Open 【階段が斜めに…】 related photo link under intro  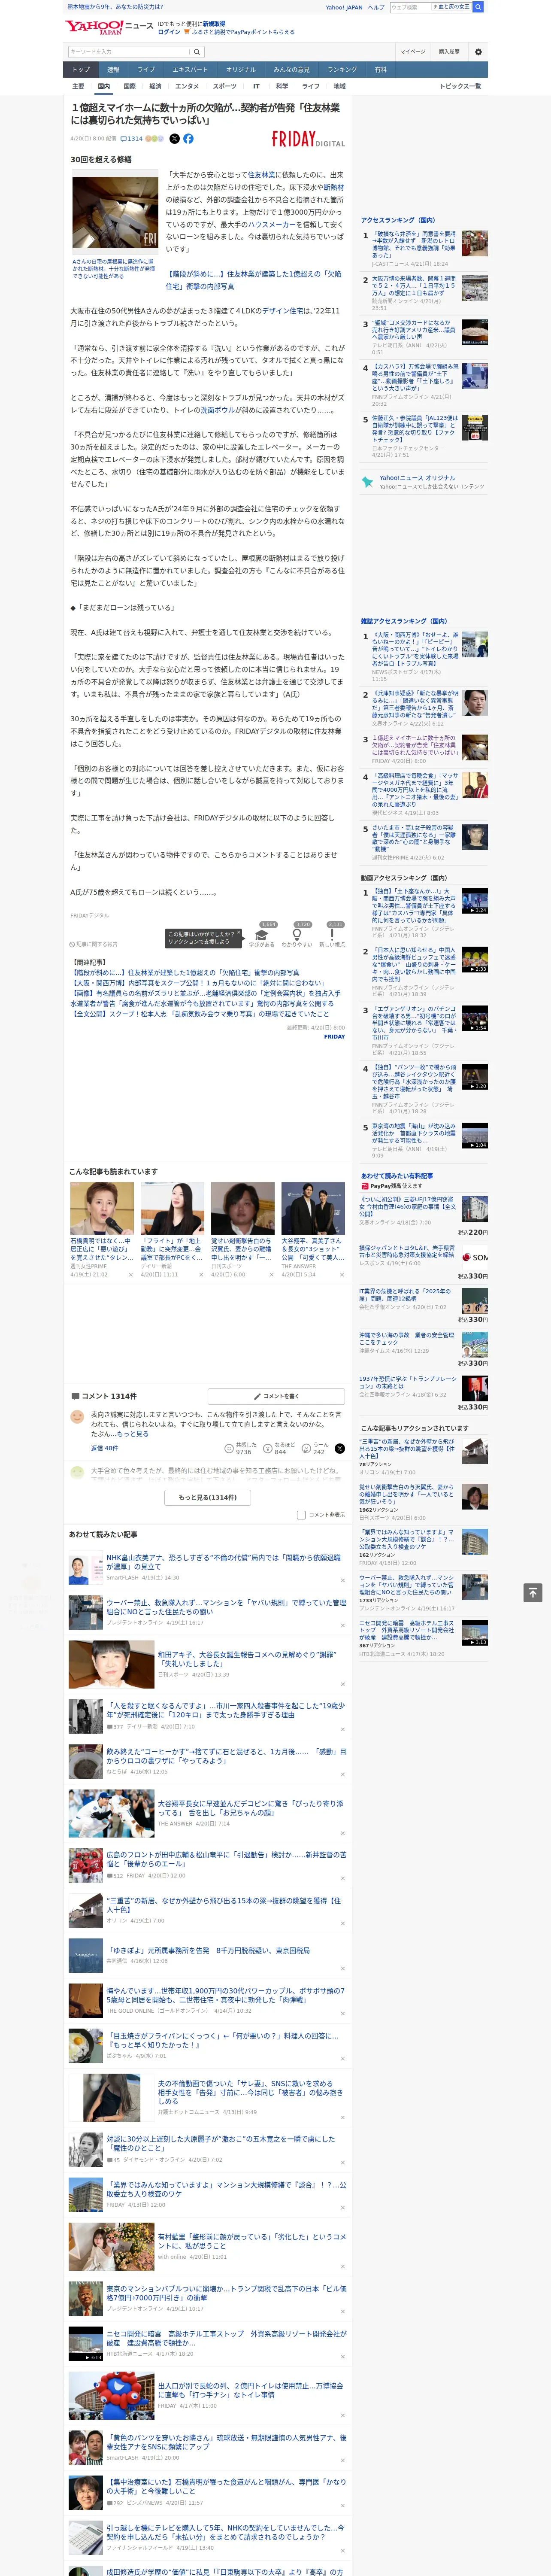pos(253,280)
